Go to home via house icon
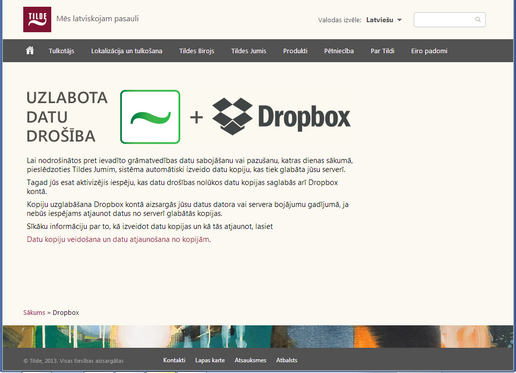516x373 pixels. click(x=30, y=50)
